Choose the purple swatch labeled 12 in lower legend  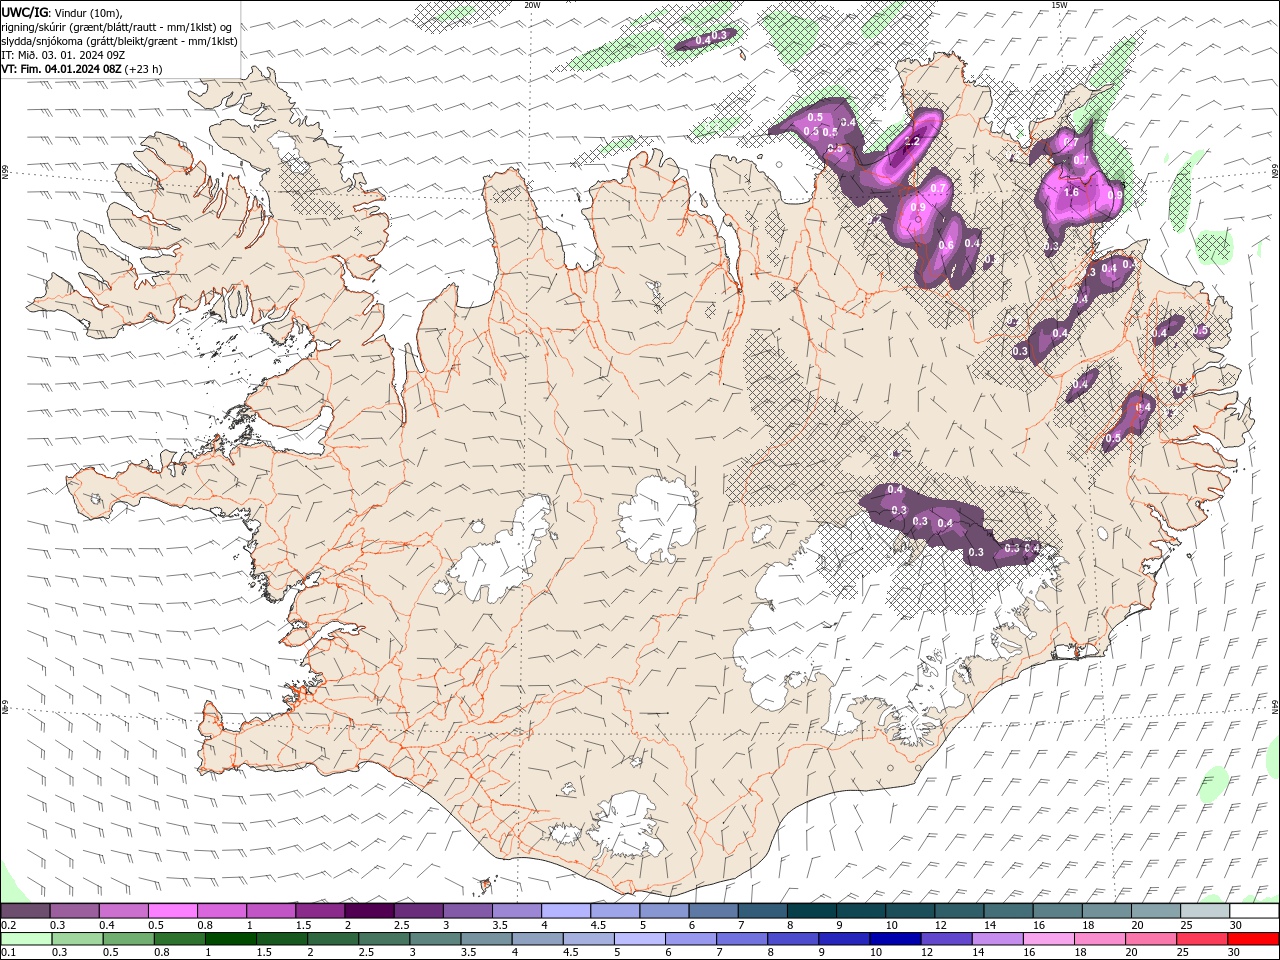pos(946,939)
